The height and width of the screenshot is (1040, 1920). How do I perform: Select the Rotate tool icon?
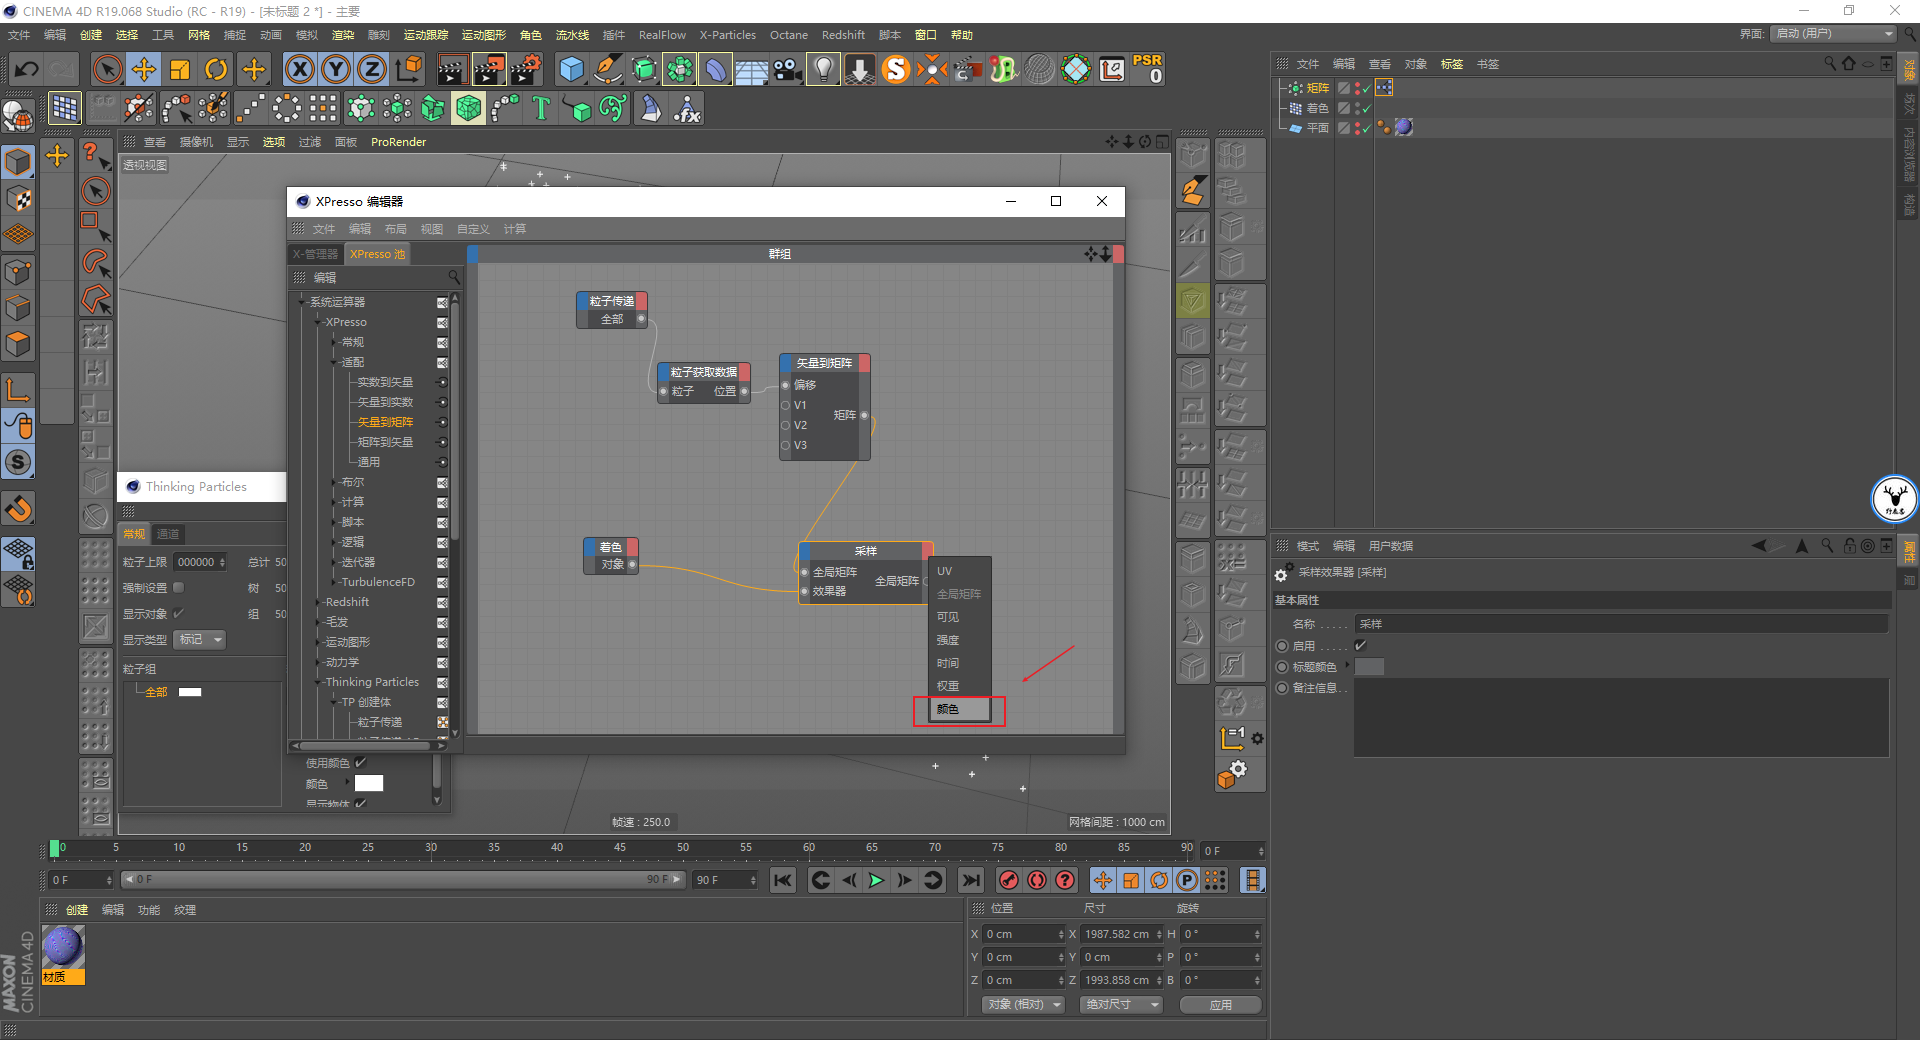[216, 69]
